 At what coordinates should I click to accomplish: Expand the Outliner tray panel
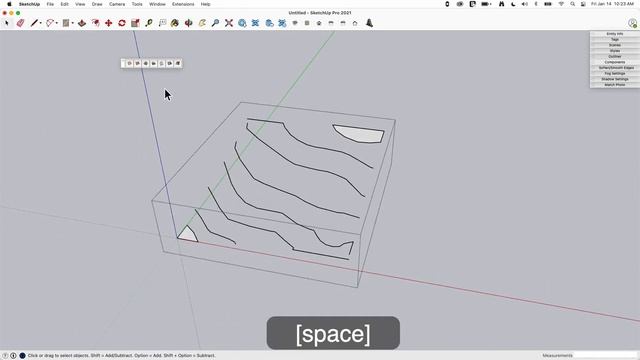click(615, 56)
